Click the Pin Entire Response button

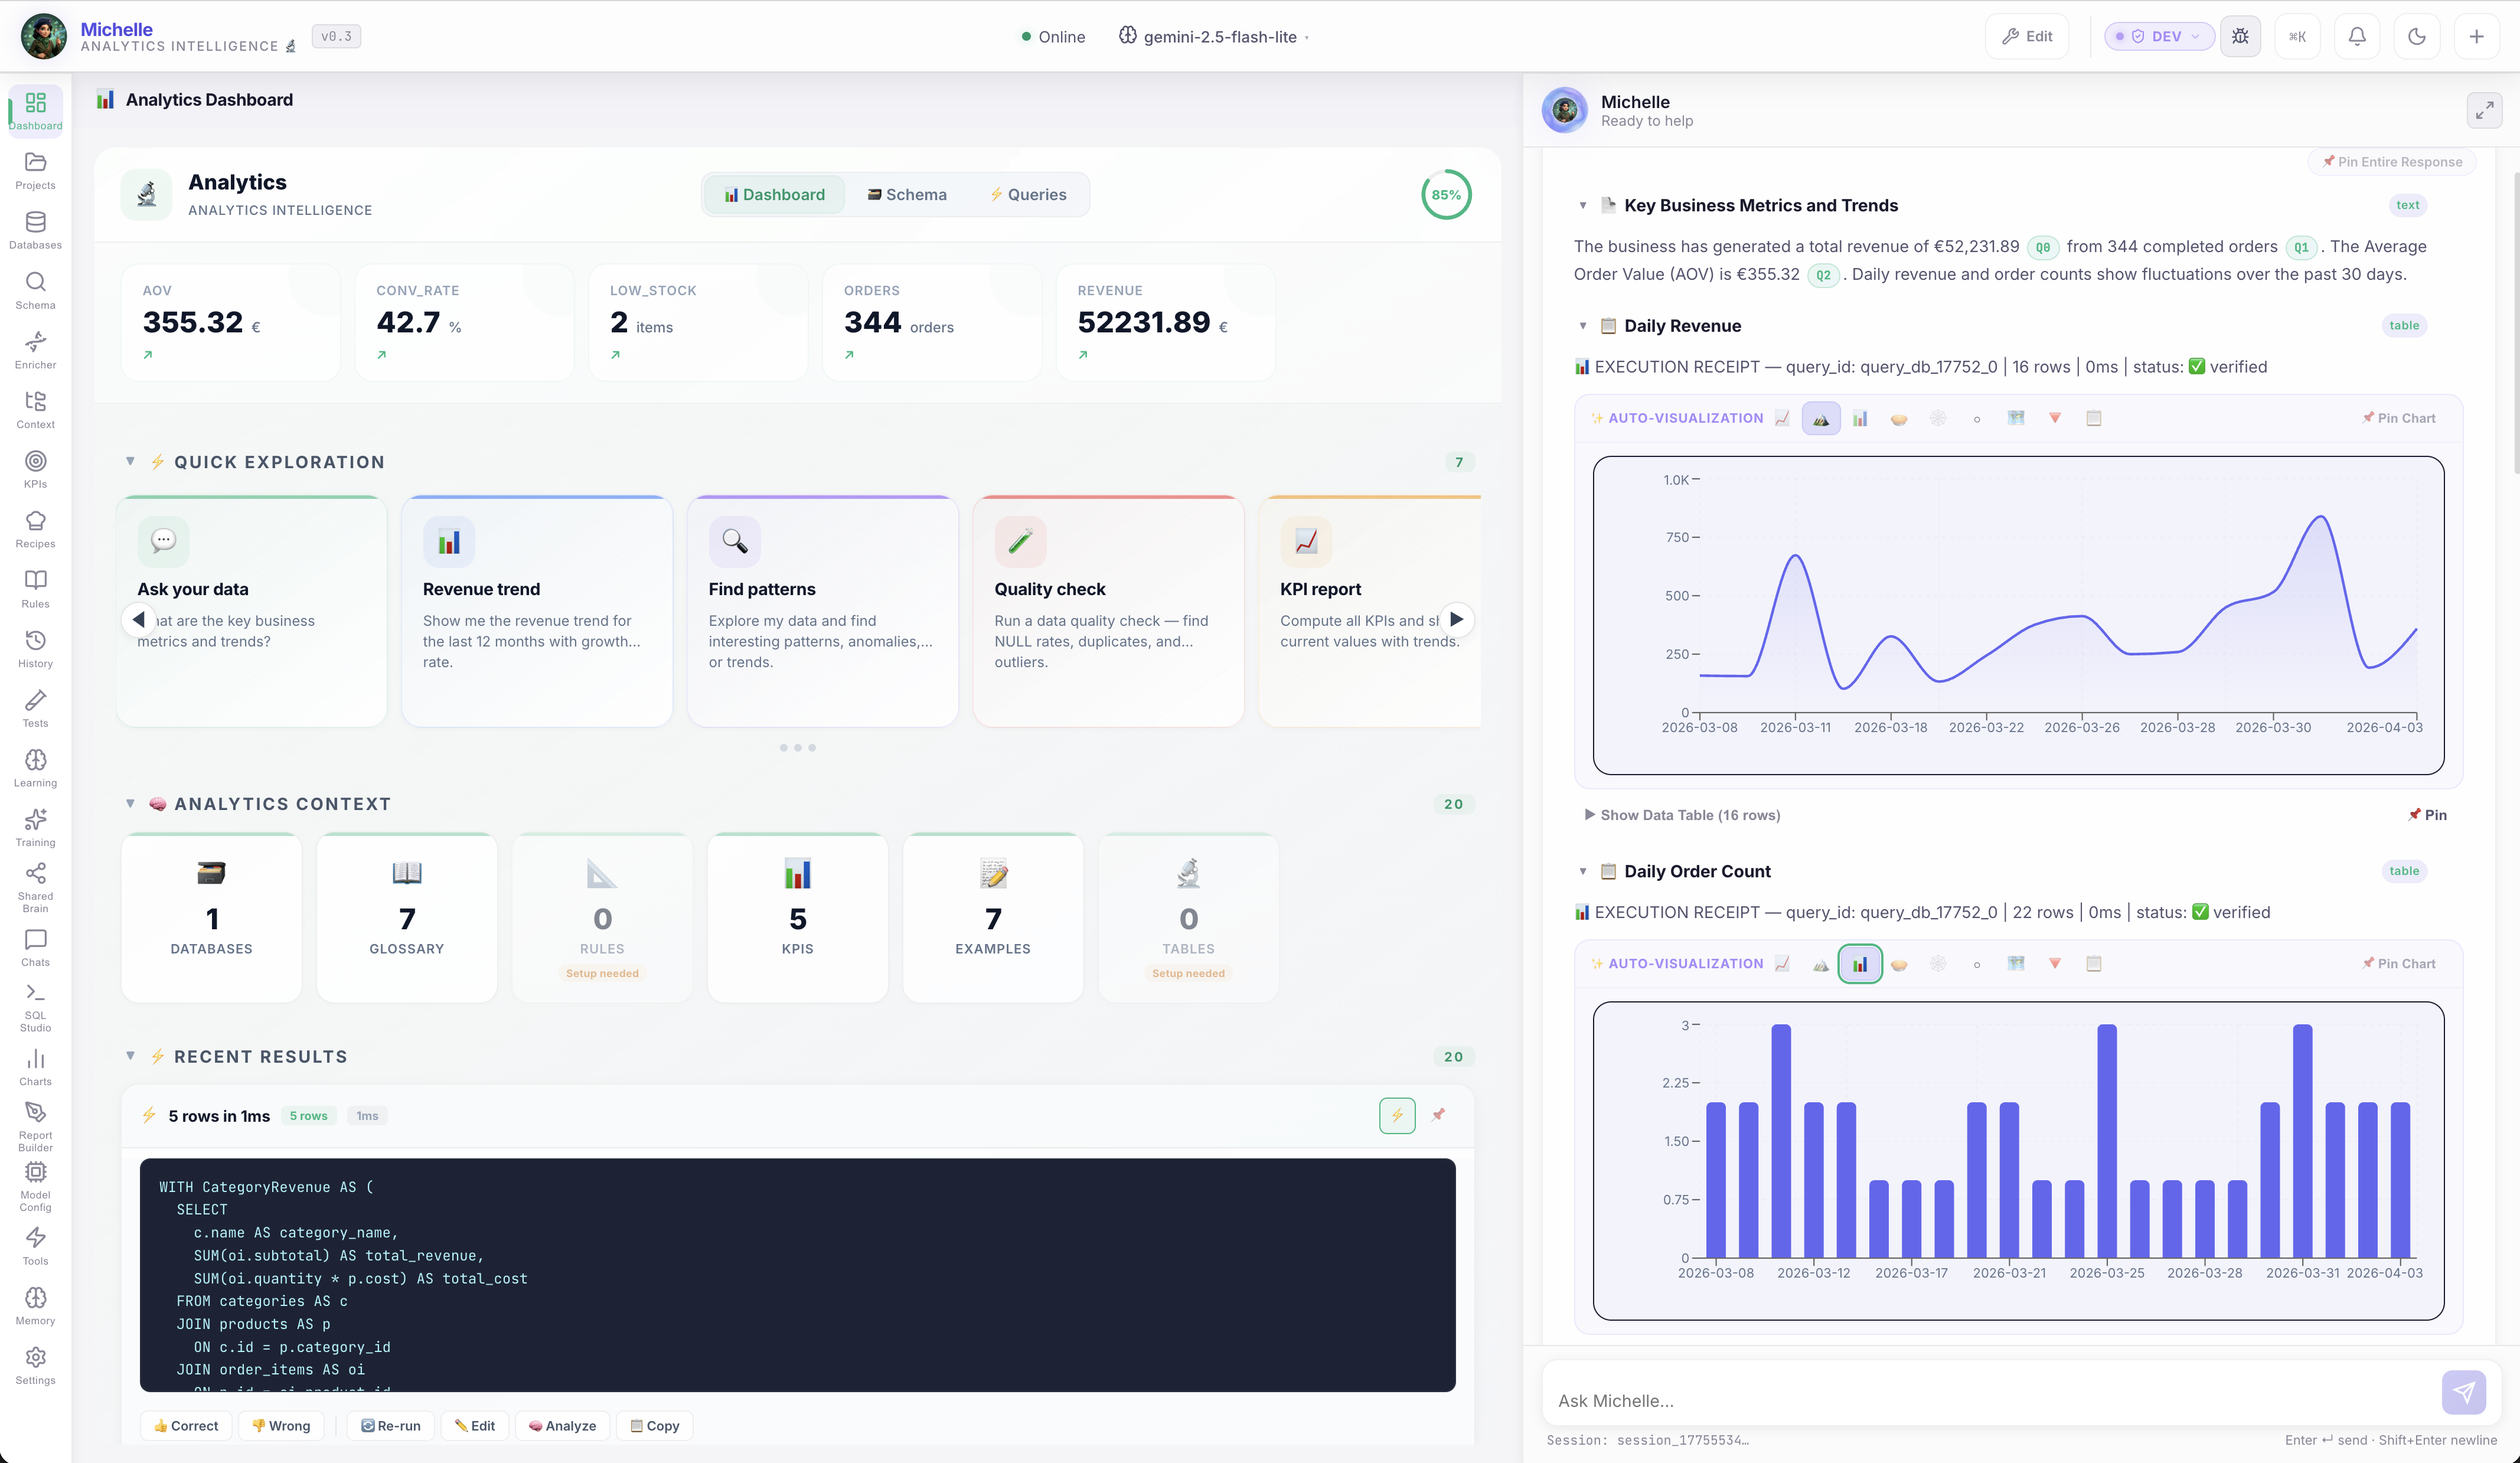tap(2392, 161)
